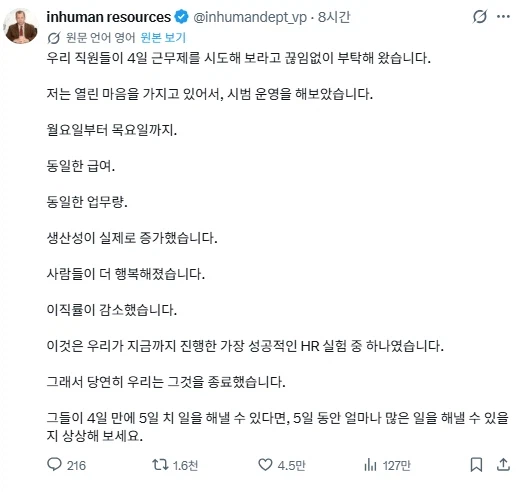Open the inhuman resources profile avatar
The image size is (519, 492).
point(21,26)
